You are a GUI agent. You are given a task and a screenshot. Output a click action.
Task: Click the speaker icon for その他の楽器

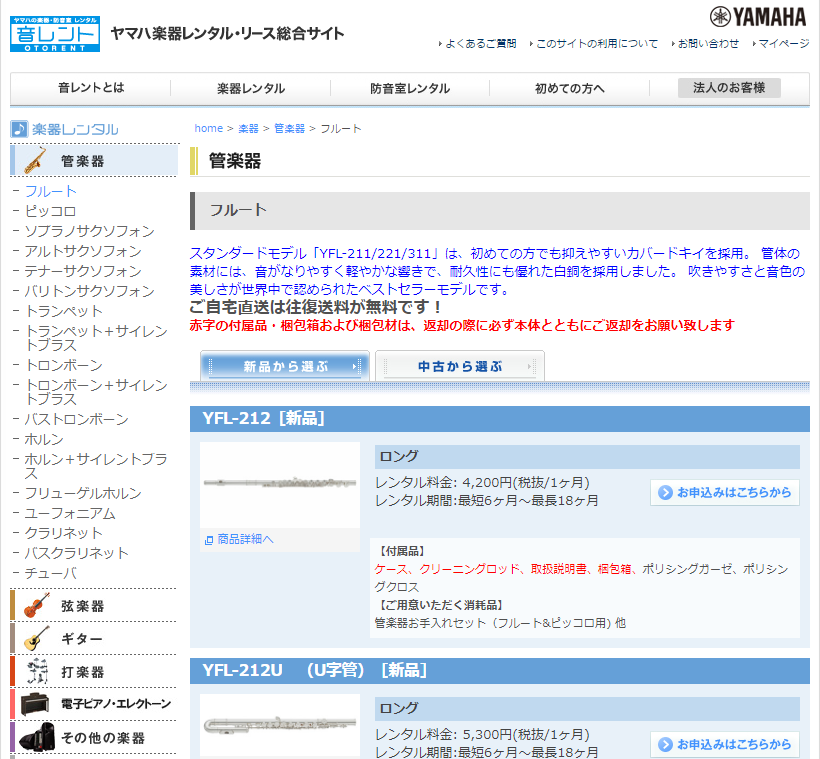point(37,737)
